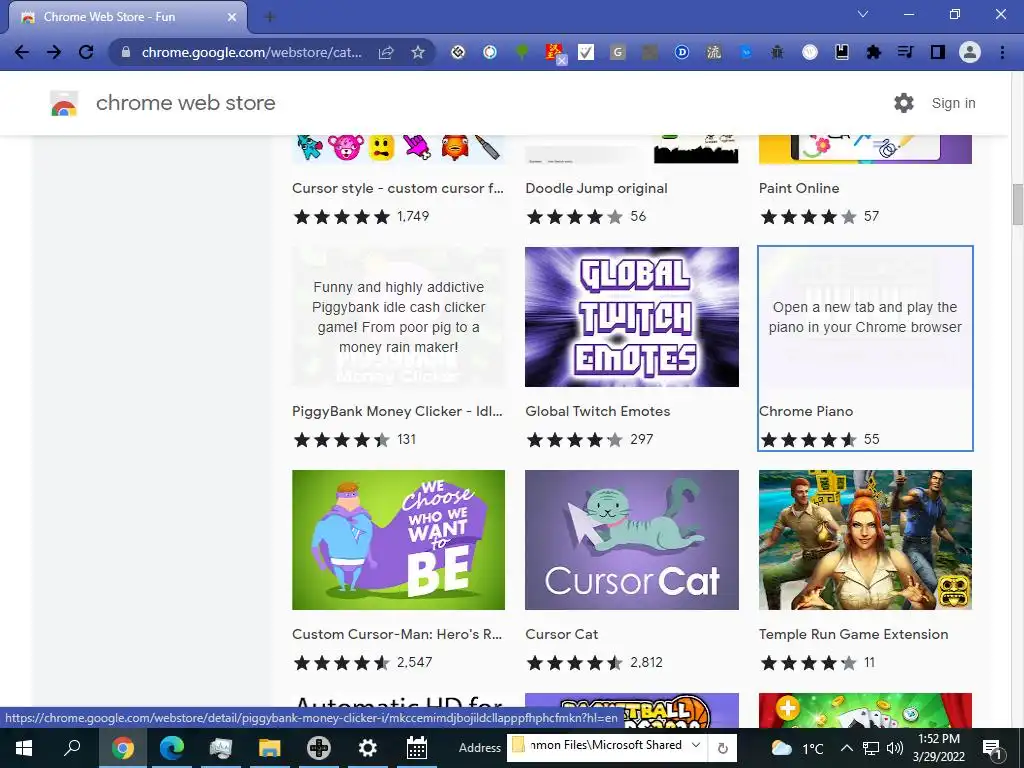This screenshot has width=1024, height=768.
Task: Click the Custom Cursor-Man: Hero's title
Action: coord(397,634)
